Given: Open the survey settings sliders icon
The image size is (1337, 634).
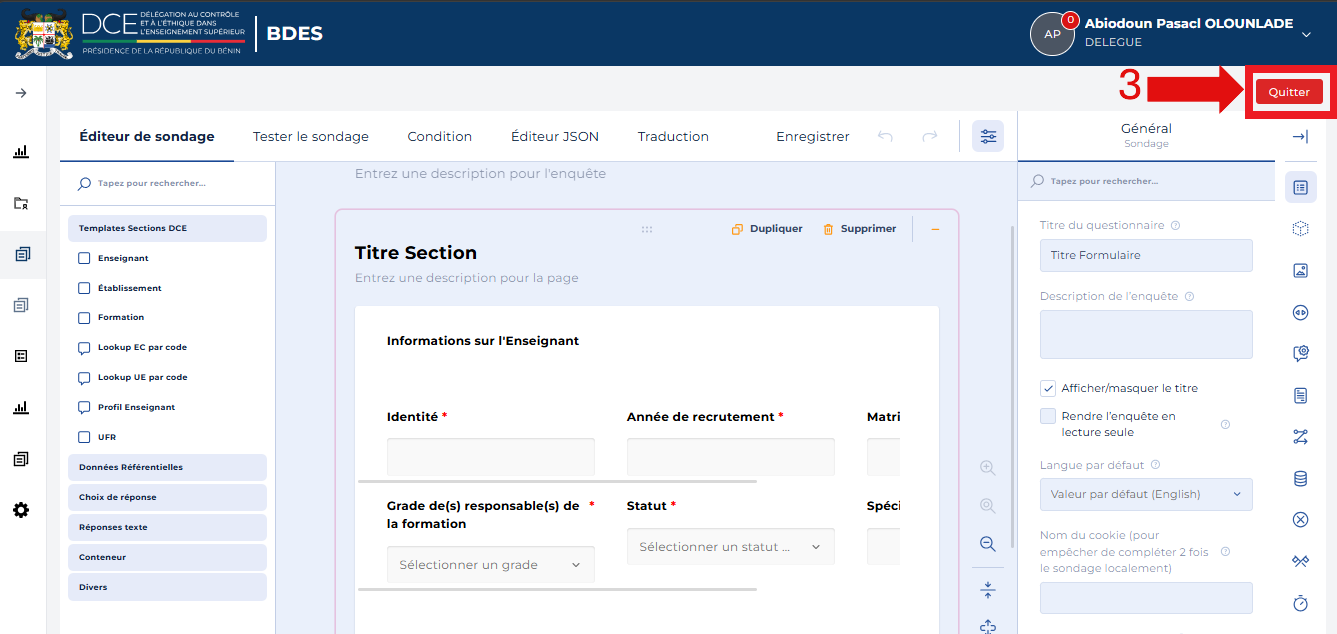Looking at the screenshot, I should coord(988,136).
